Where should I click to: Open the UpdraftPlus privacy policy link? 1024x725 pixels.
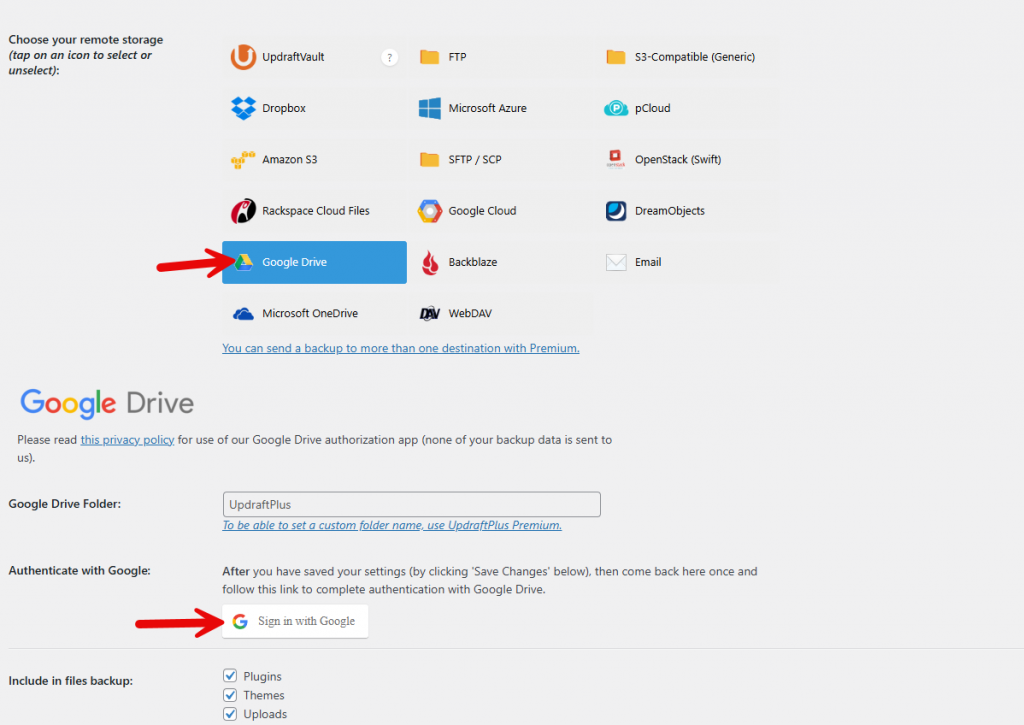pyautogui.click(x=127, y=439)
